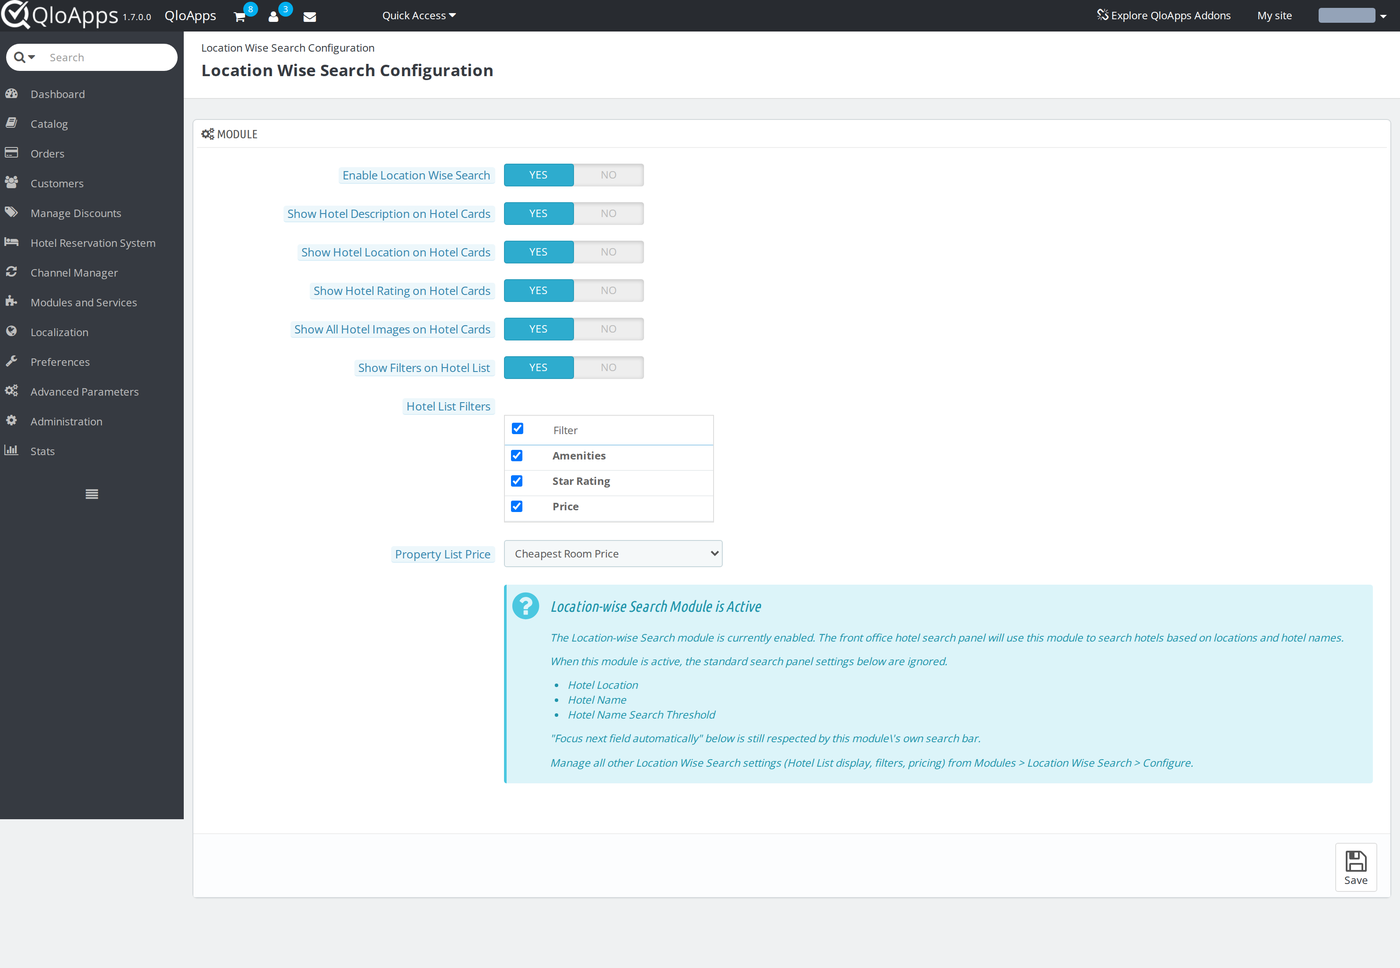
Task: Uncheck the Star Rating filter checkbox
Action: 517,481
